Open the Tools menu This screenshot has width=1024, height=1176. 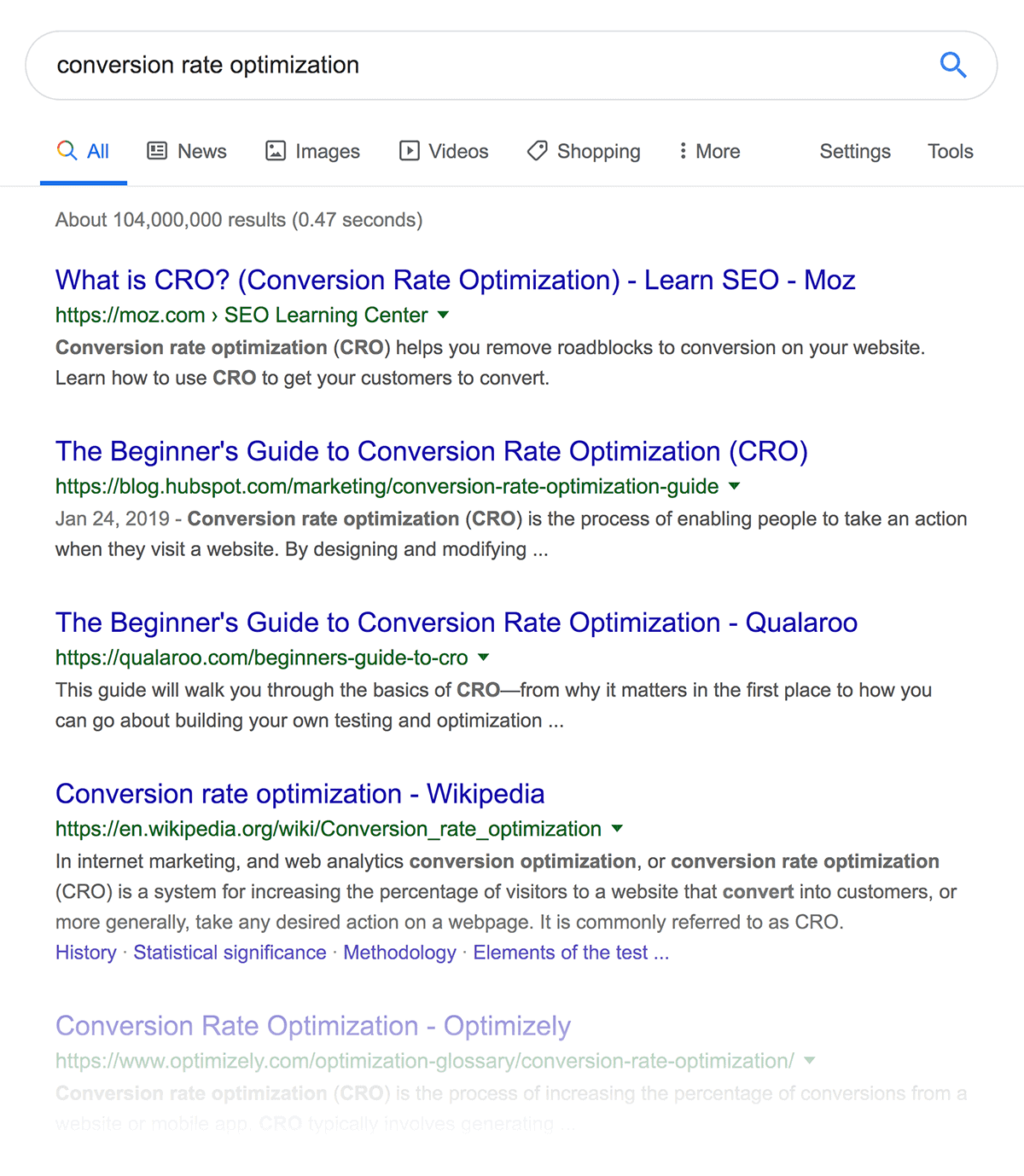tap(950, 151)
